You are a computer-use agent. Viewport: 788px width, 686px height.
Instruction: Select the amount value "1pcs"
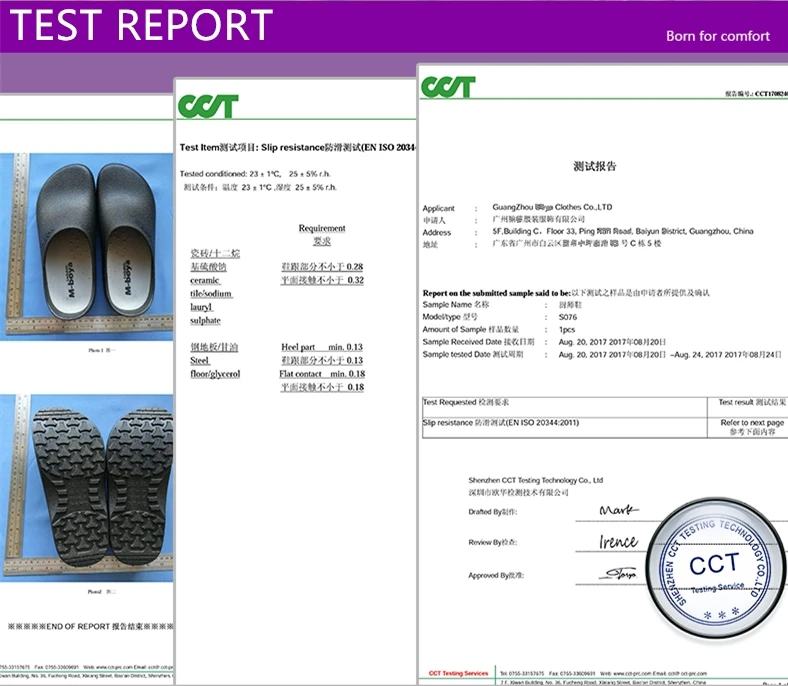(x=567, y=330)
